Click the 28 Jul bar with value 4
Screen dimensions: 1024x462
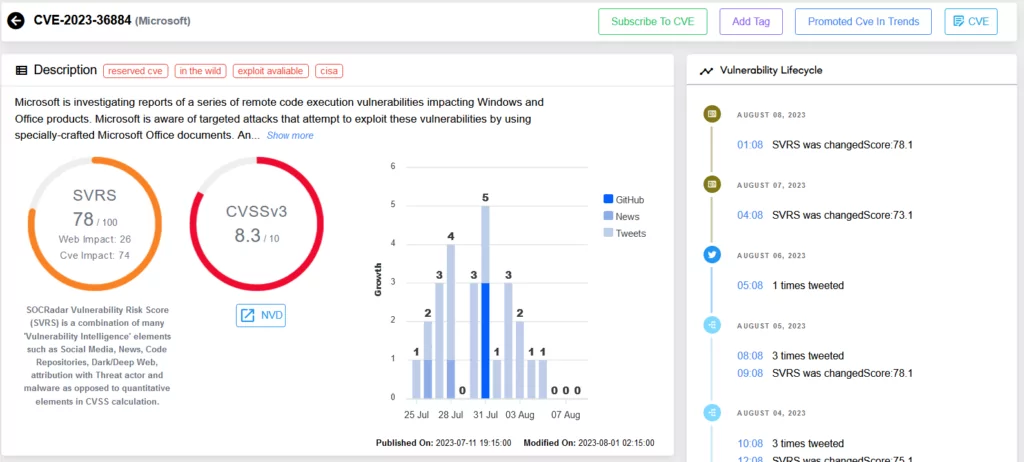[451, 321]
